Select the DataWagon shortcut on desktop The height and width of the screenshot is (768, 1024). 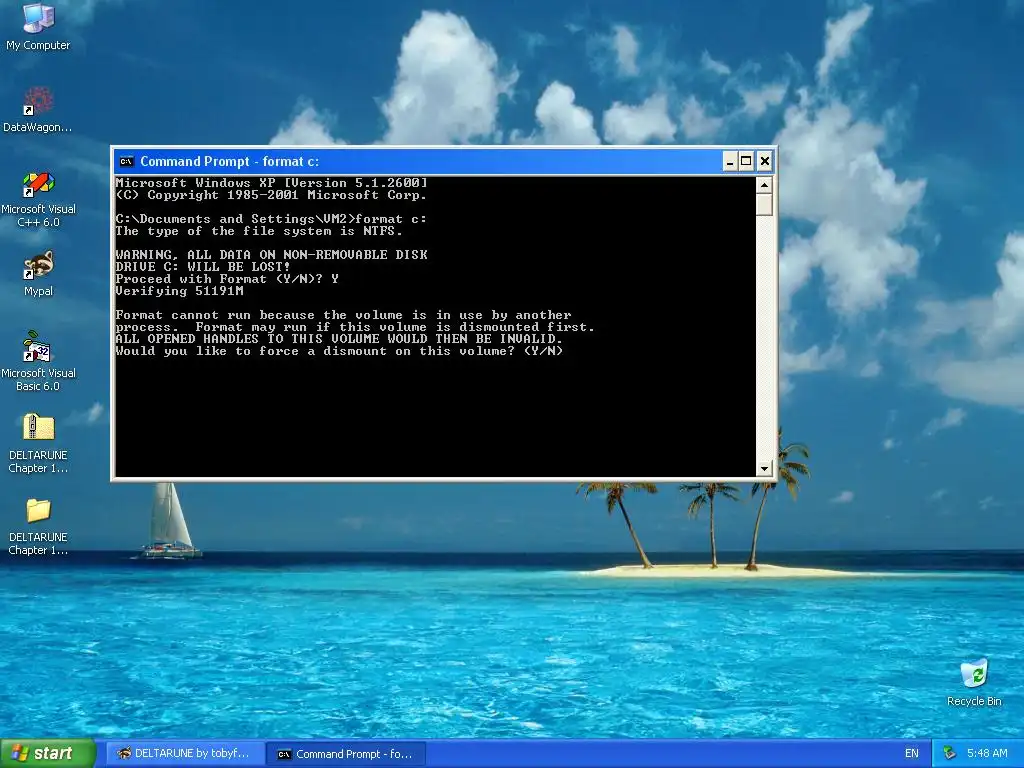click(x=38, y=110)
